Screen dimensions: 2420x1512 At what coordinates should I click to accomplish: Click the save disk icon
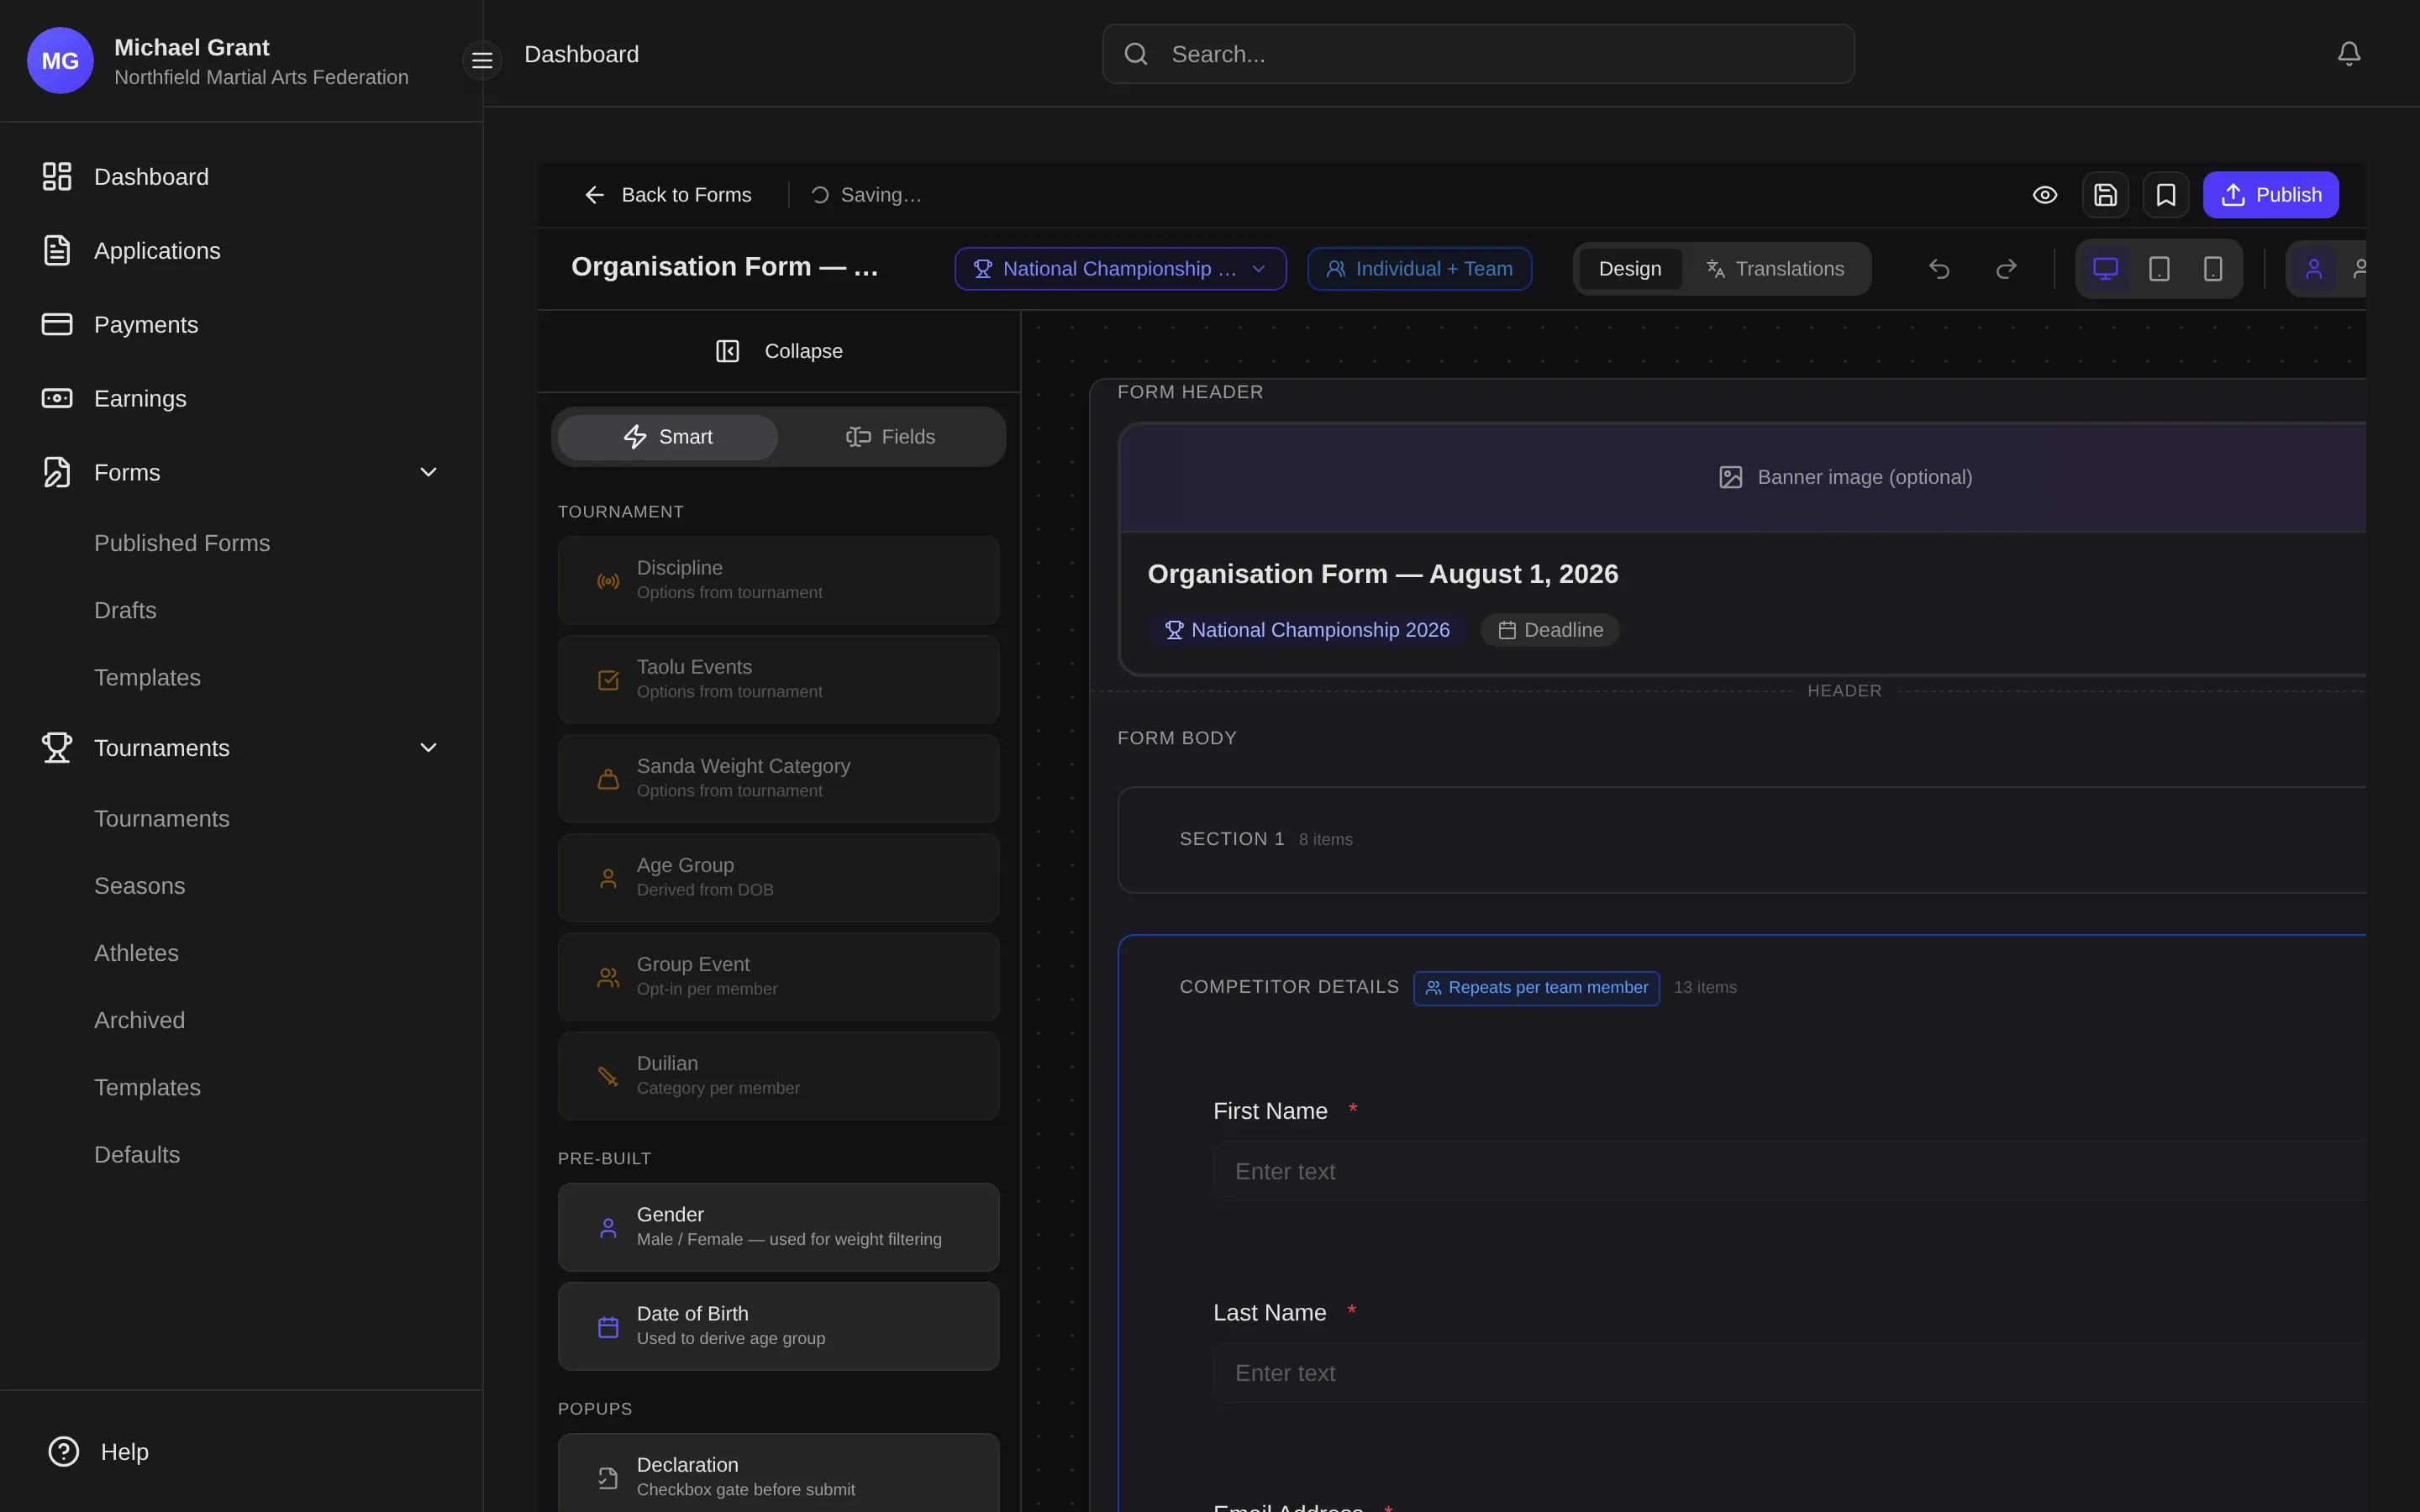[2105, 195]
